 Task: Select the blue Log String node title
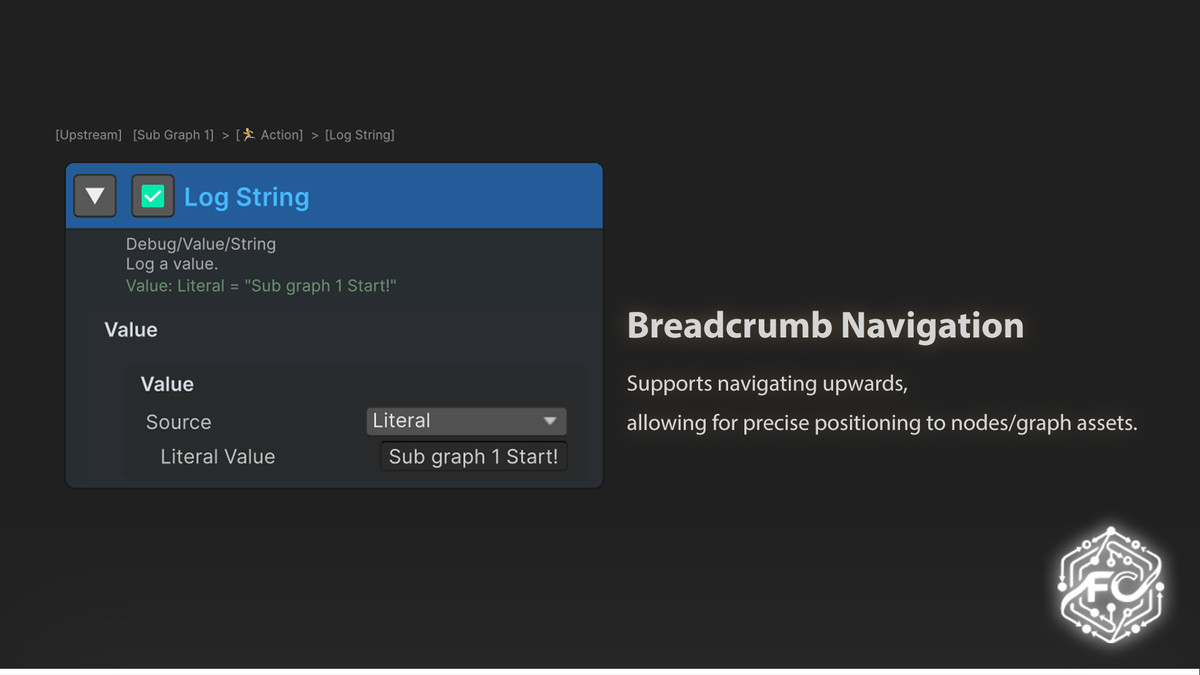(x=246, y=197)
